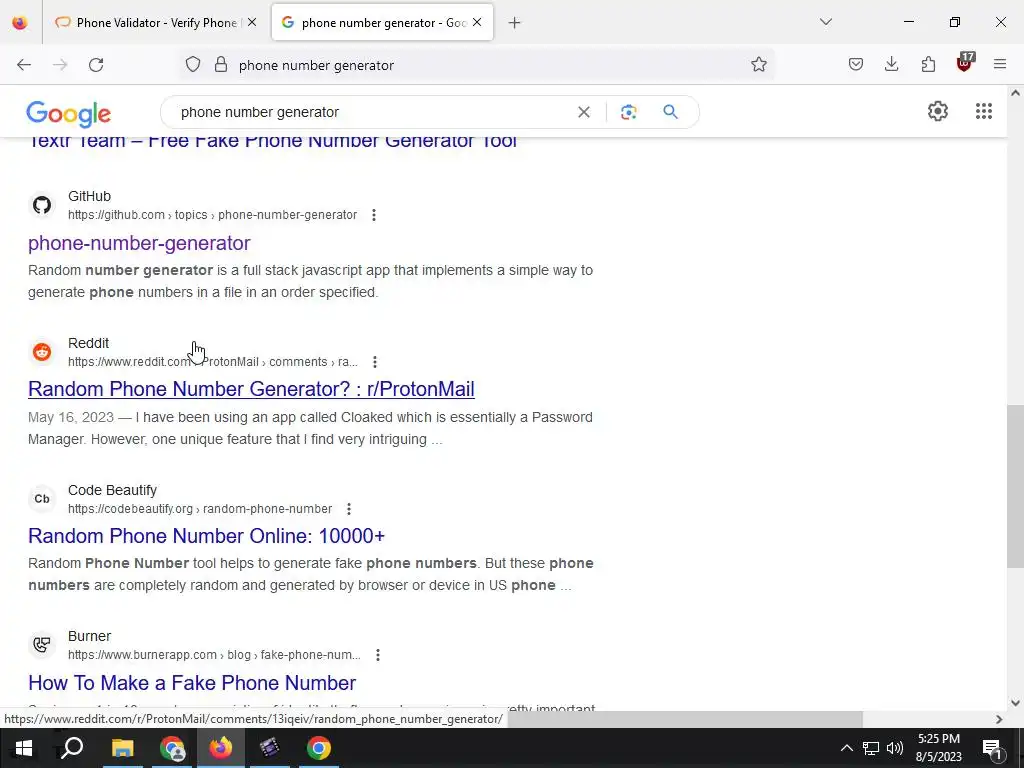Screen dimensions: 1024x768
Task: Open the uBlock Origin extension icon
Action: [965, 63]
